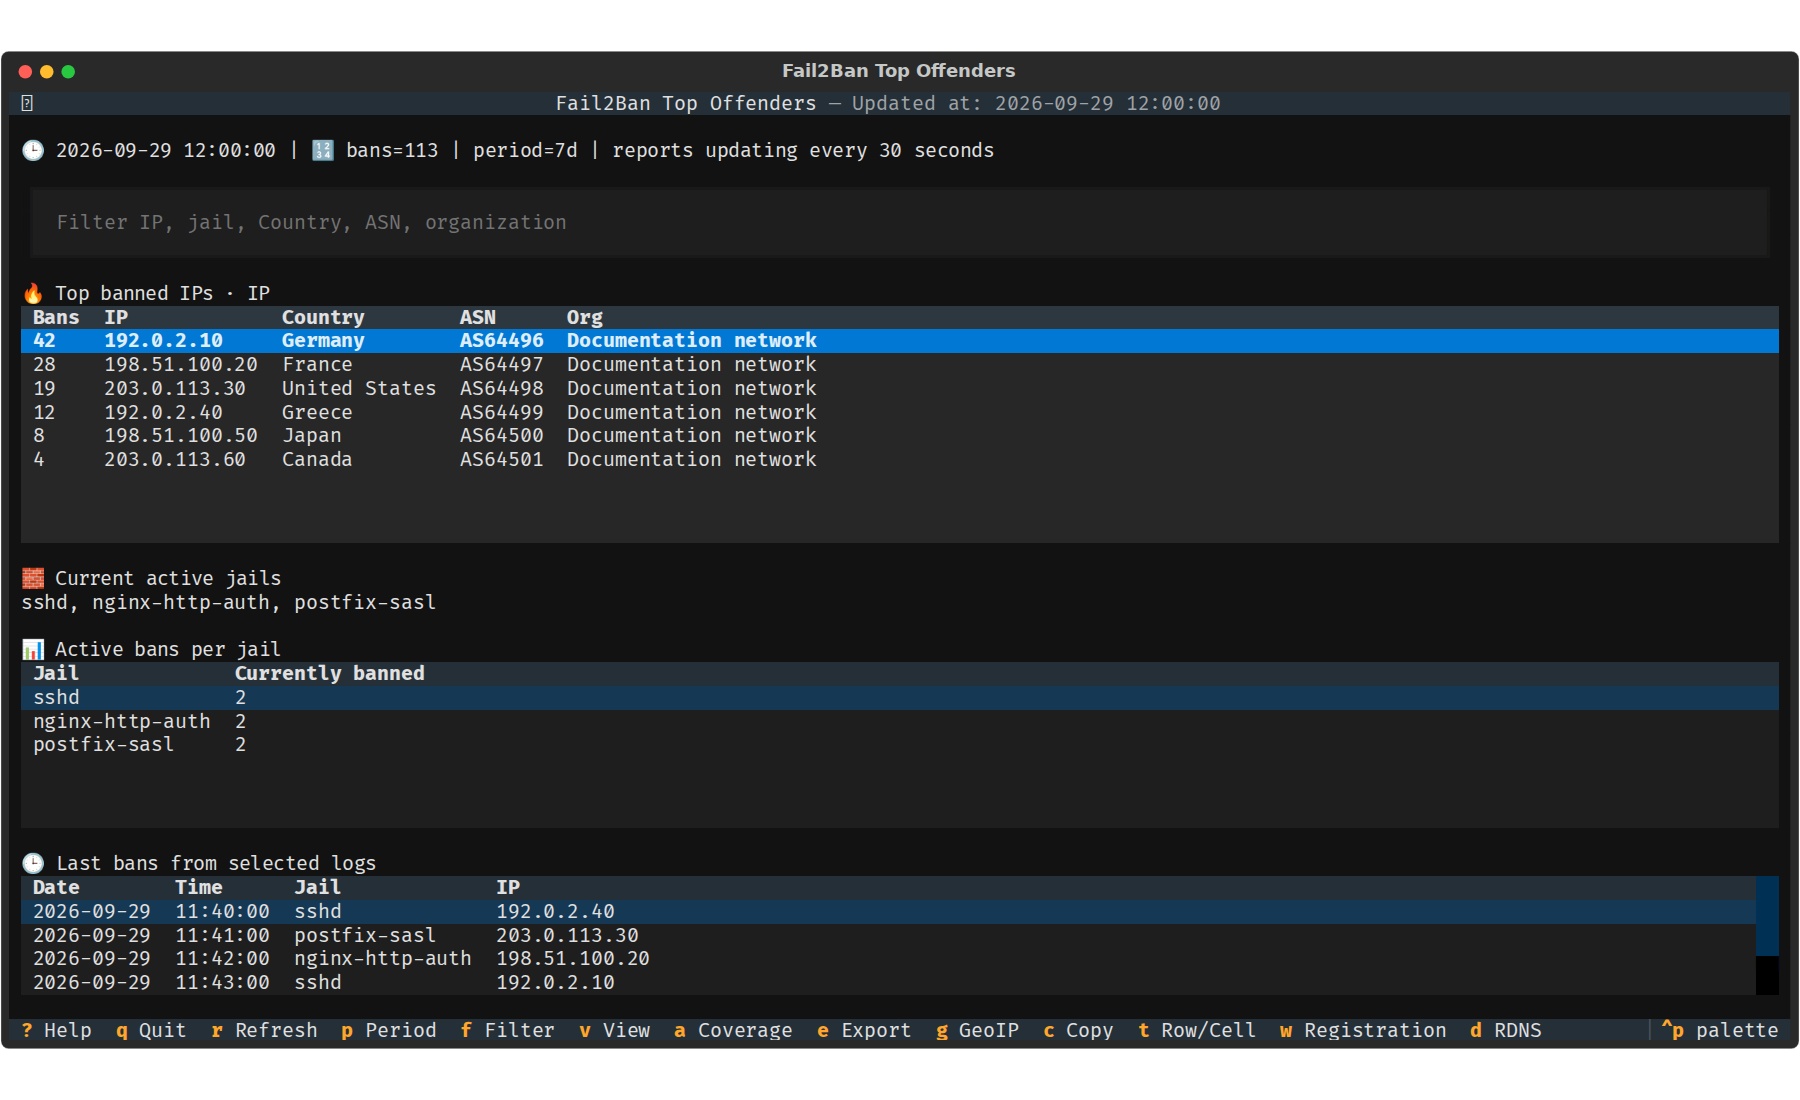
Task: Open Registration from the footer
Action: pyautogui.click(x=1363, y=1030)
